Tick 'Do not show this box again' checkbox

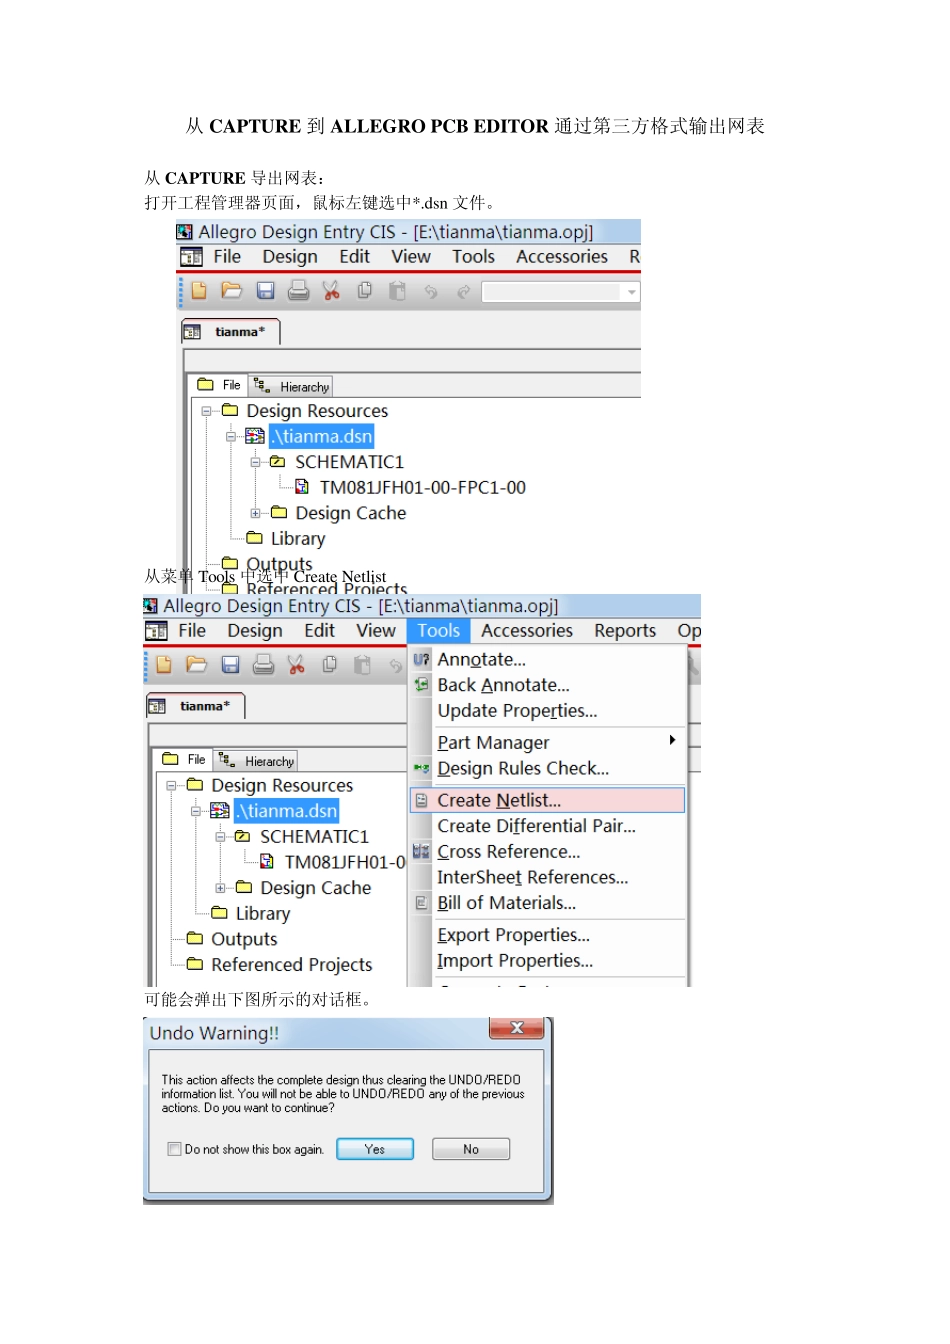tap(174, 1149)
